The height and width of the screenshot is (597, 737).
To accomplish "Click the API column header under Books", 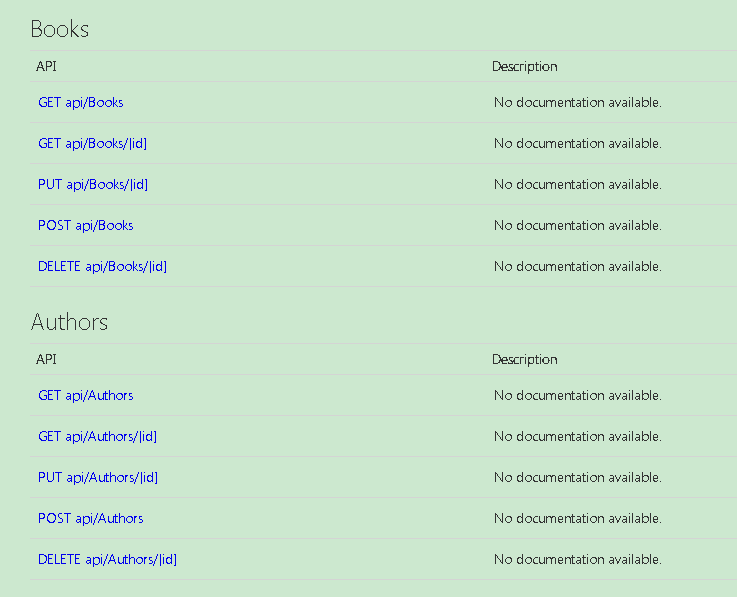I will (46, 66).
